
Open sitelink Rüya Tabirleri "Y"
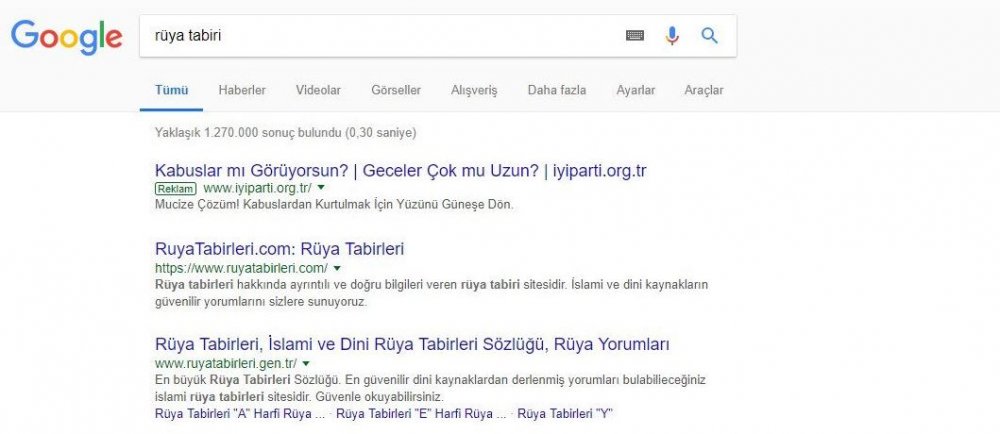click(x=564, y=414)
